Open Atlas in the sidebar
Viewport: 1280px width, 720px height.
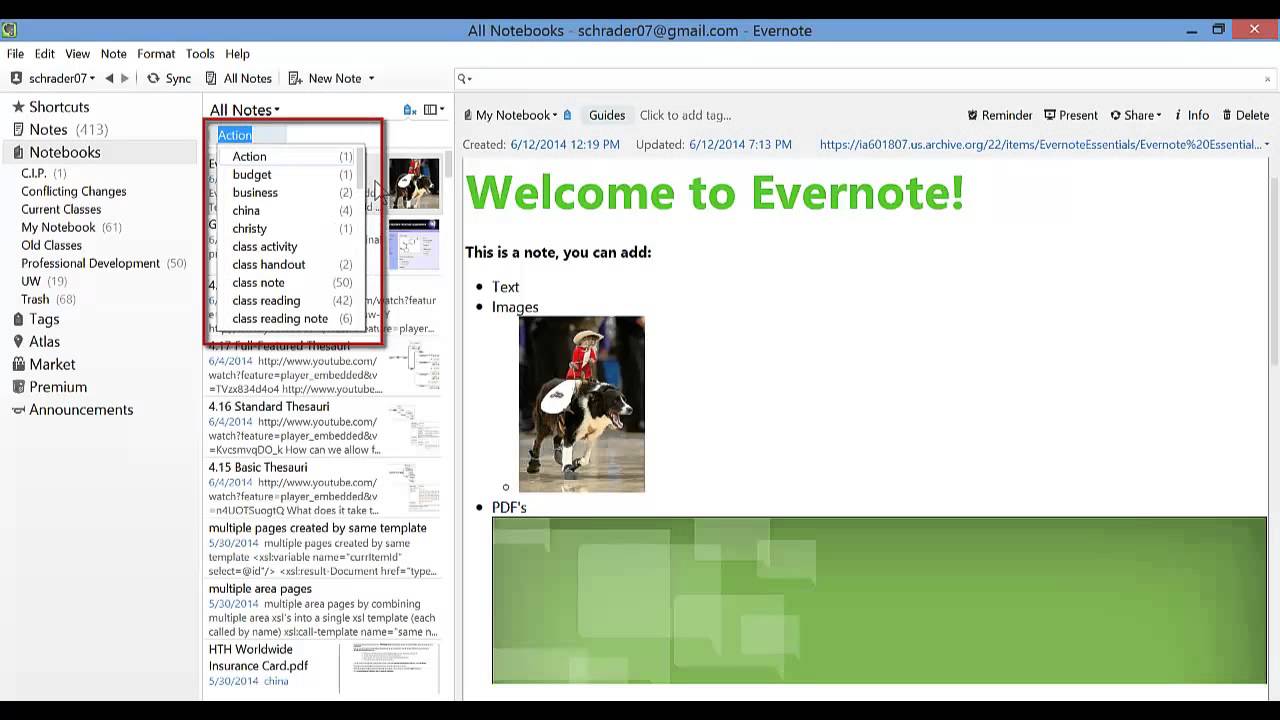pyautogui.click(x=36, y=342)
